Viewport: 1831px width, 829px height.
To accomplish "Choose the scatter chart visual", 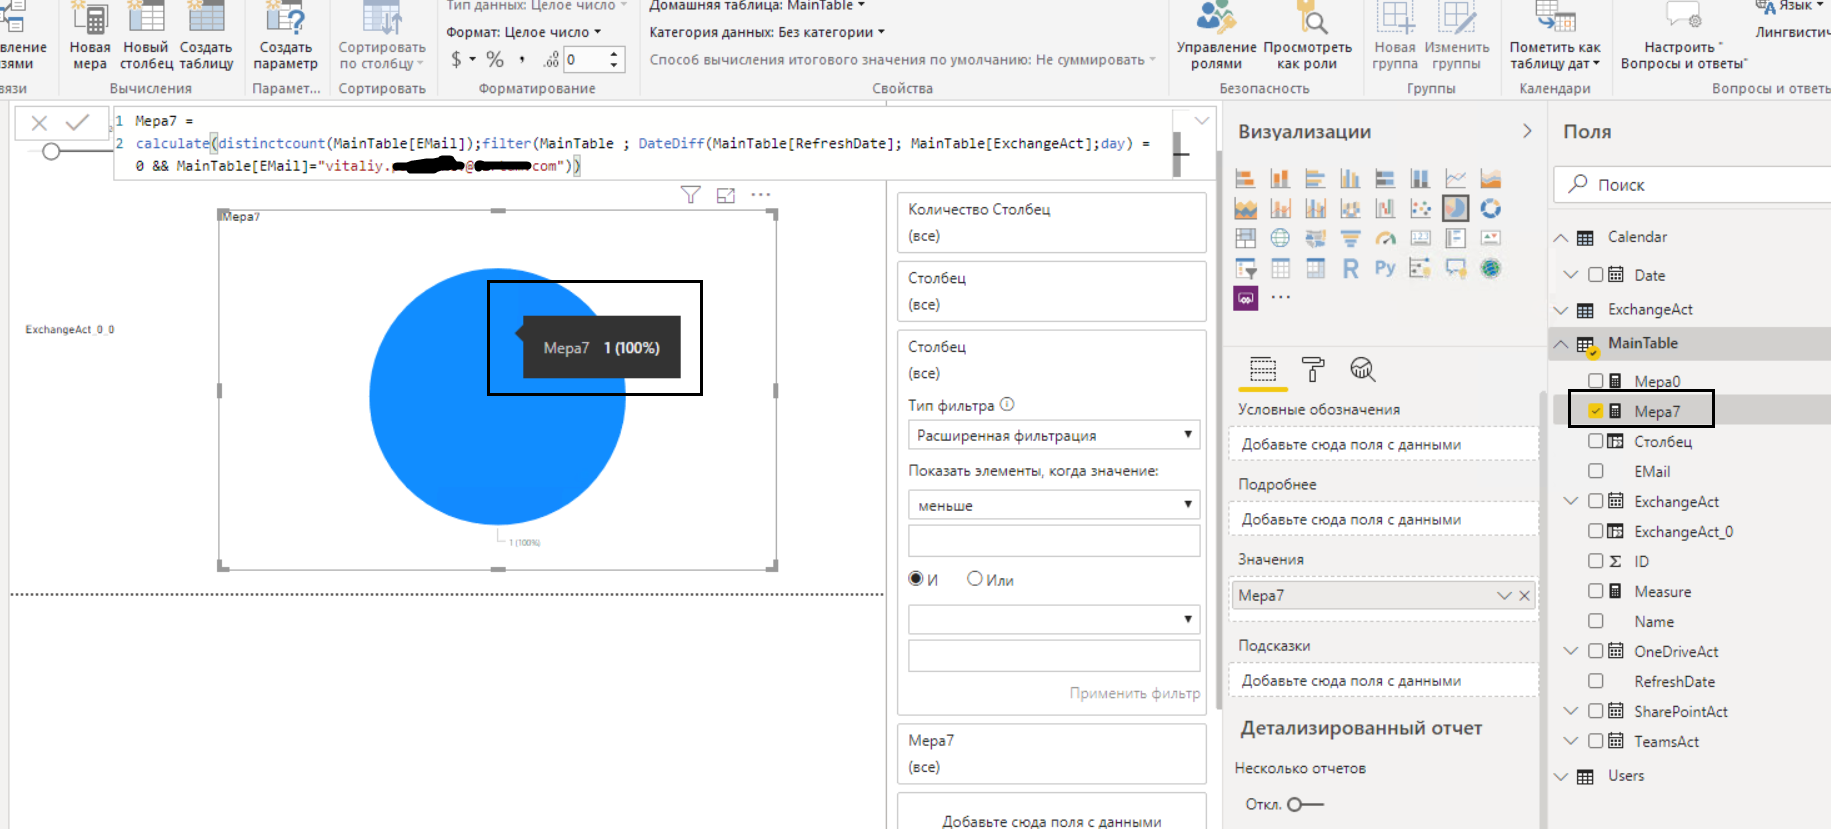I will [1420, 208].
